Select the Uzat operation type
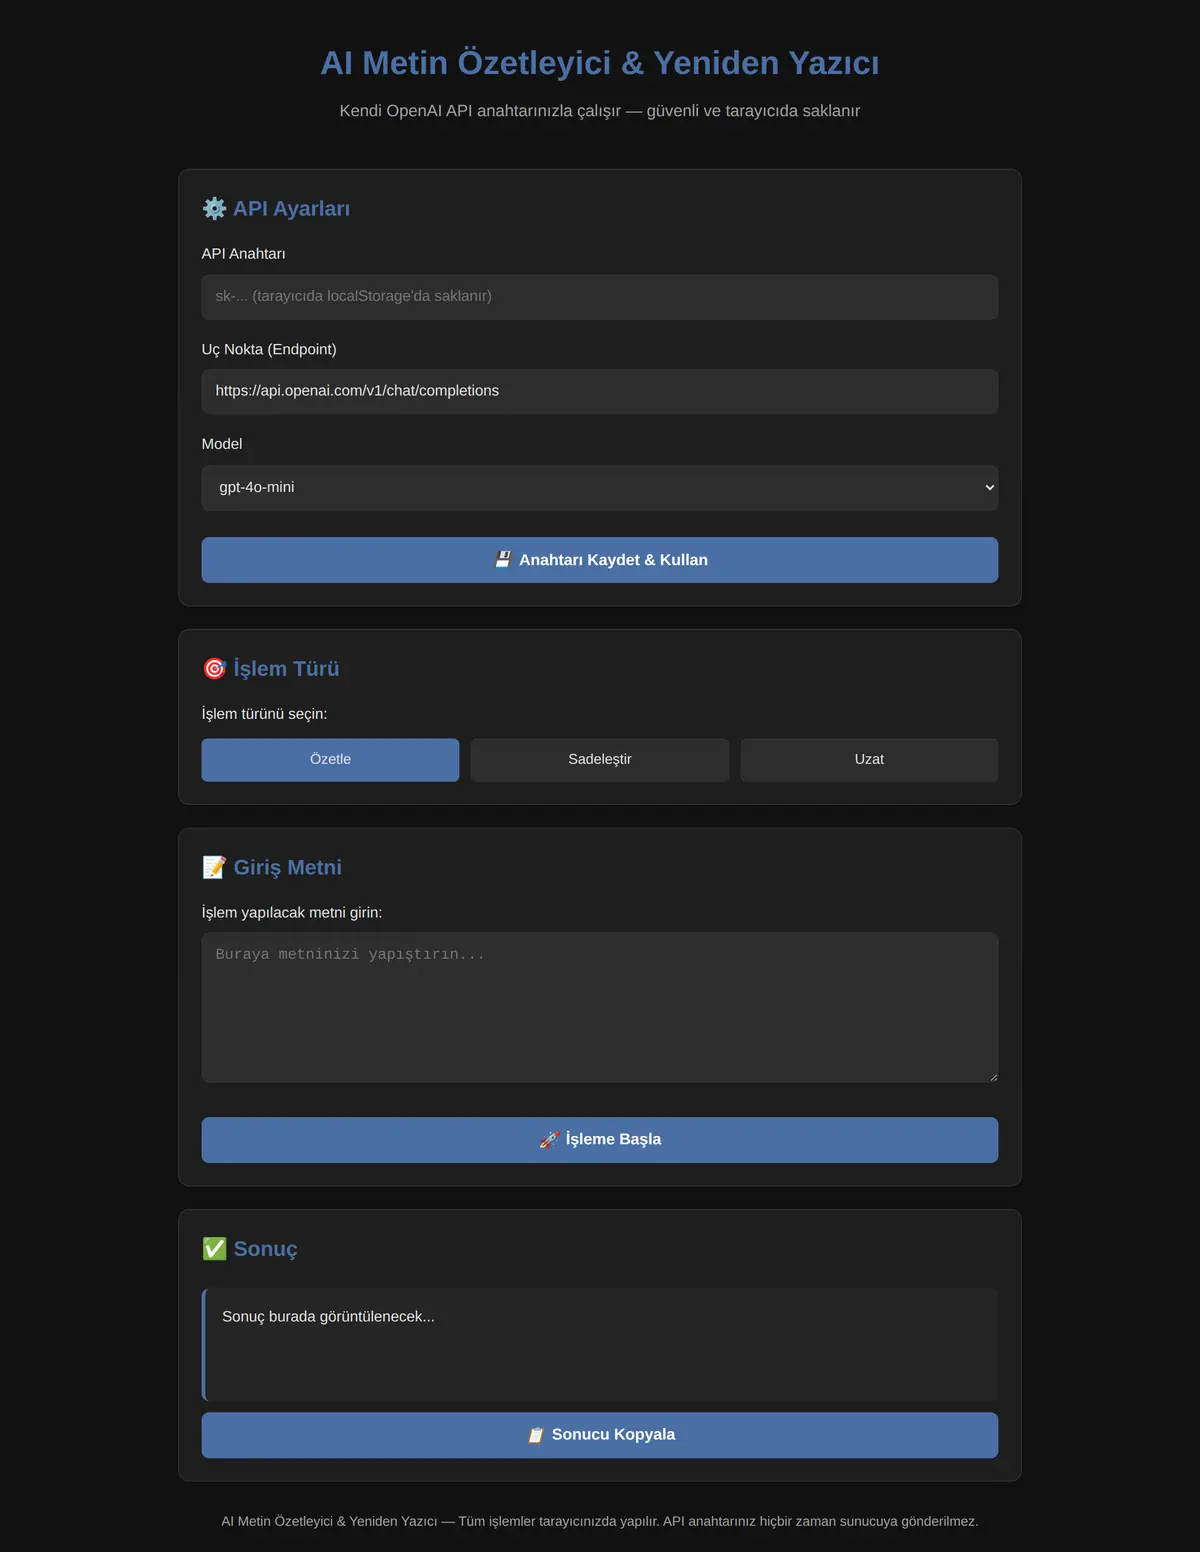Screen dimensions: 1200x1552 pyautogui.click(x=869, y=760)
